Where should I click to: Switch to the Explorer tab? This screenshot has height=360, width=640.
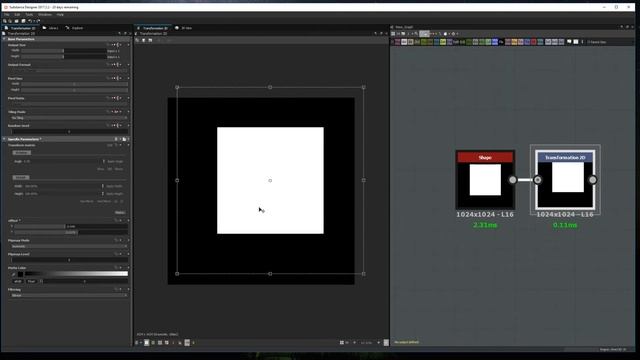[74, 28]
